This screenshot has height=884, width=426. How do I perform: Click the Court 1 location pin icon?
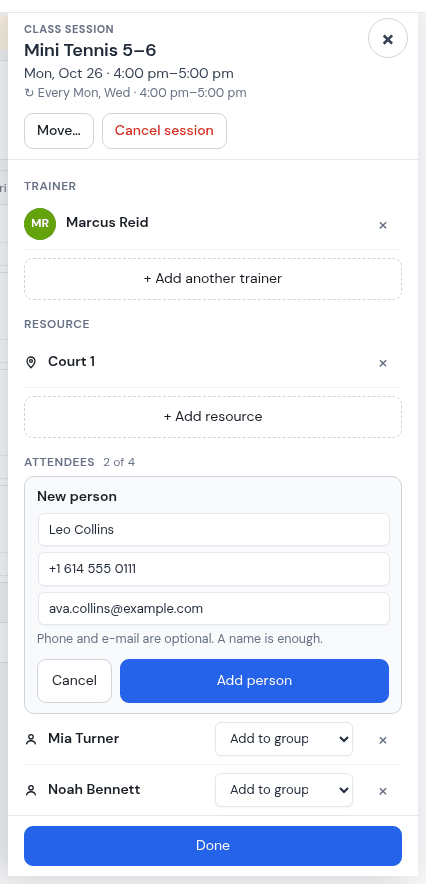coord(32,362)
